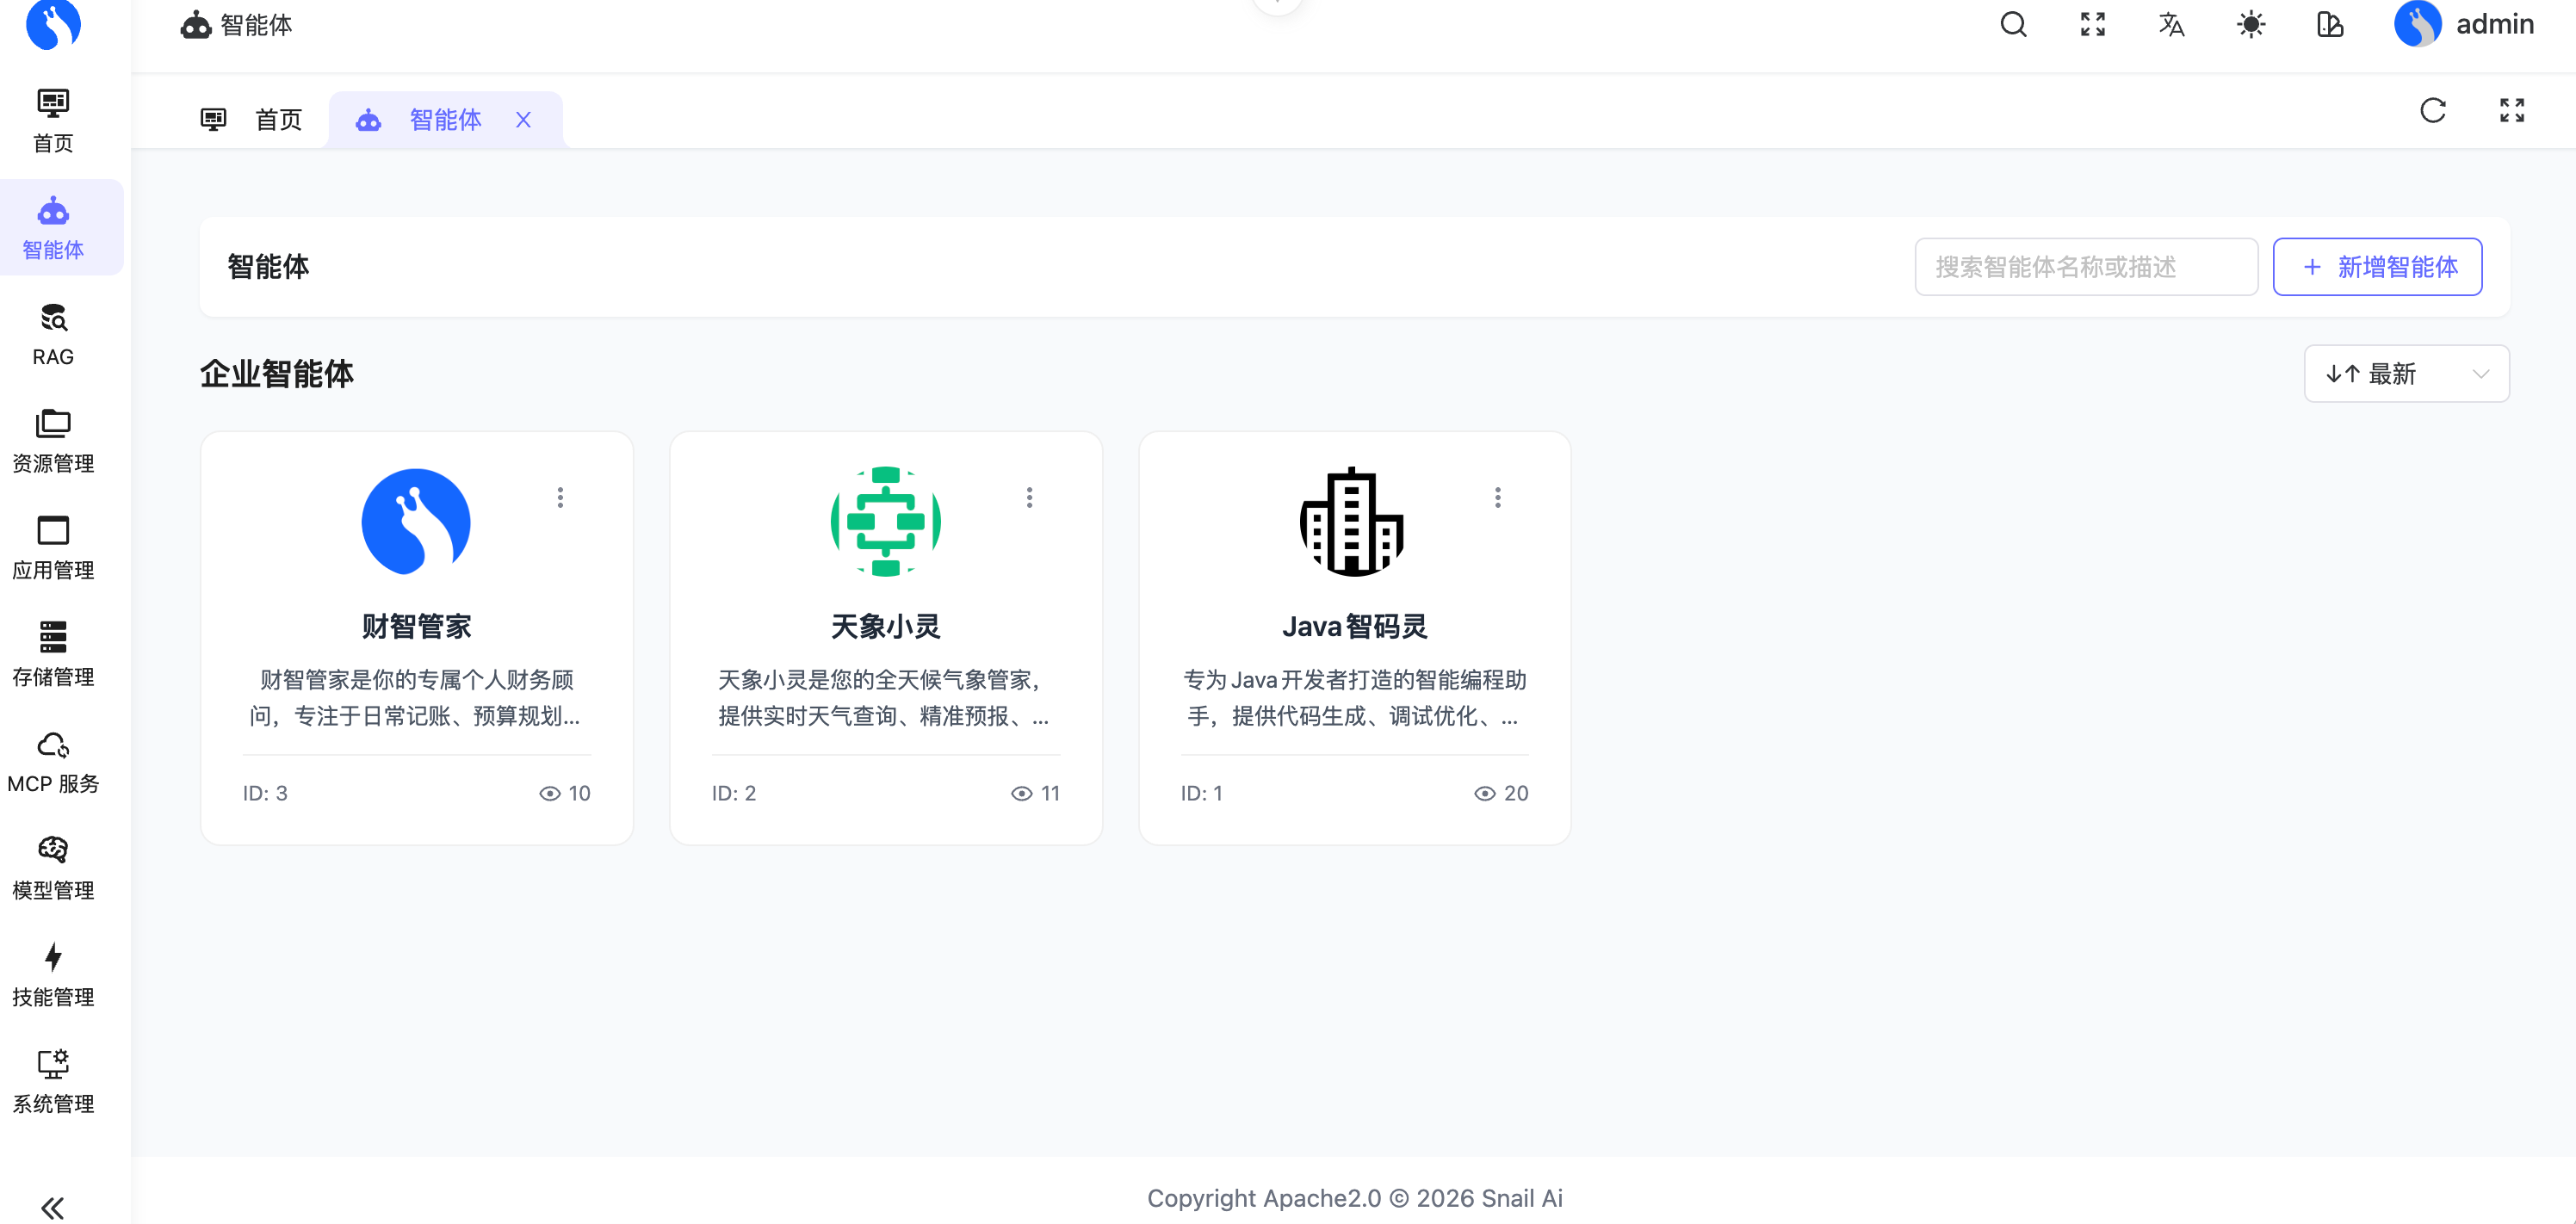The height and width of the screenshot is (1224, 2576).
Task: Click the search magnifier icon in header
Action: 2013,24
